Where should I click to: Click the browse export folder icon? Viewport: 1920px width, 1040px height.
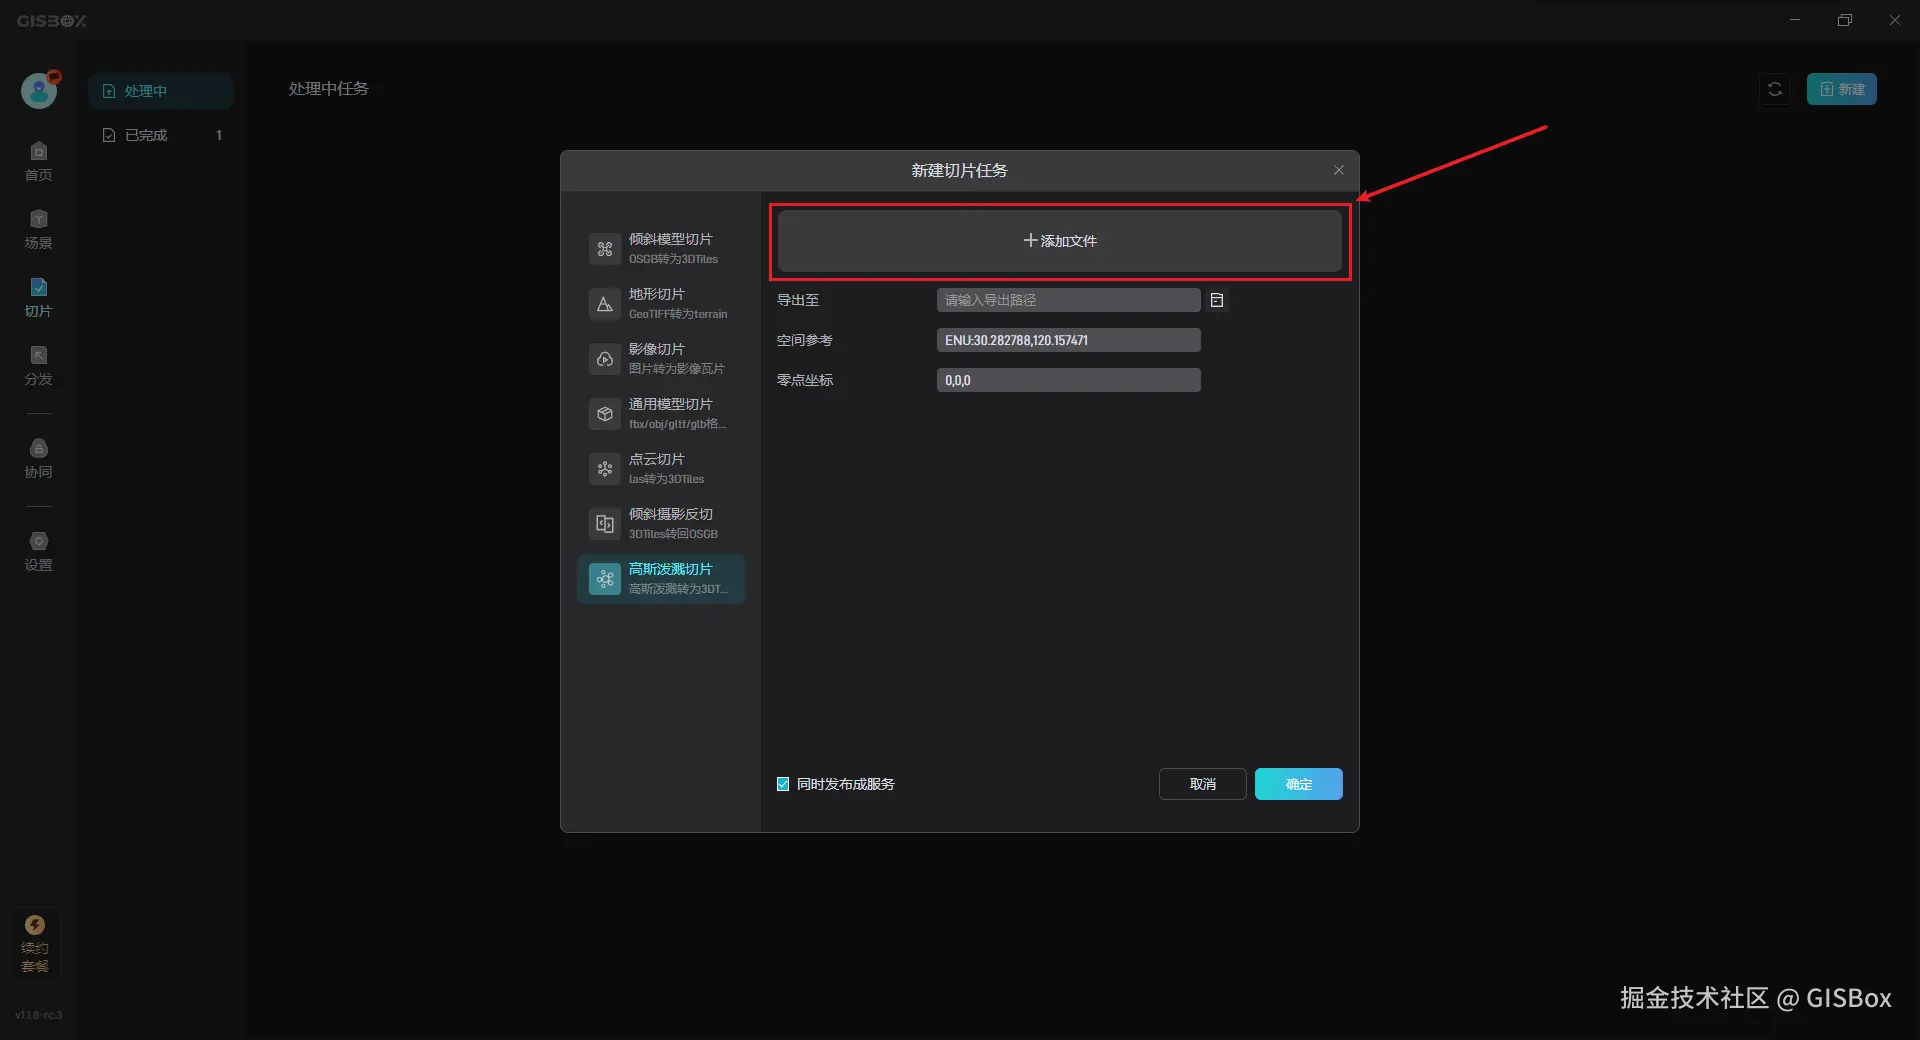tap(1216, 300)
